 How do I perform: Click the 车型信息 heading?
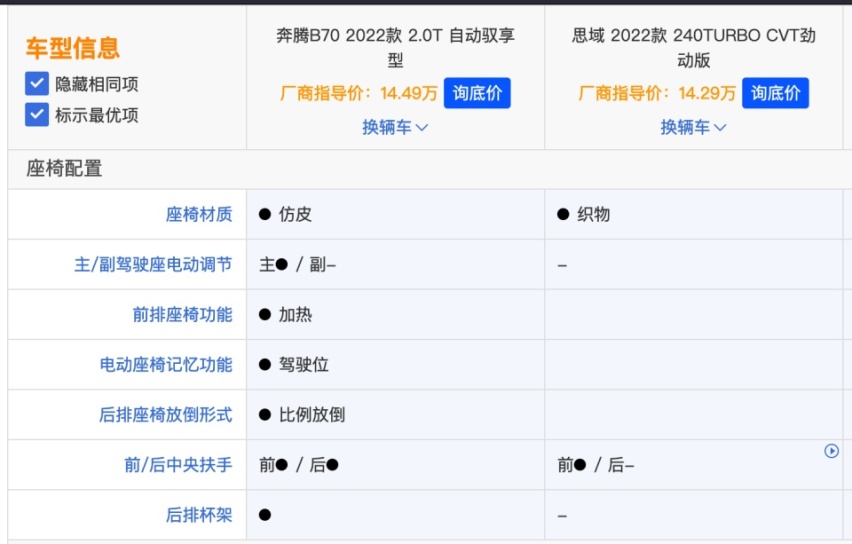[x=72, y=48]
